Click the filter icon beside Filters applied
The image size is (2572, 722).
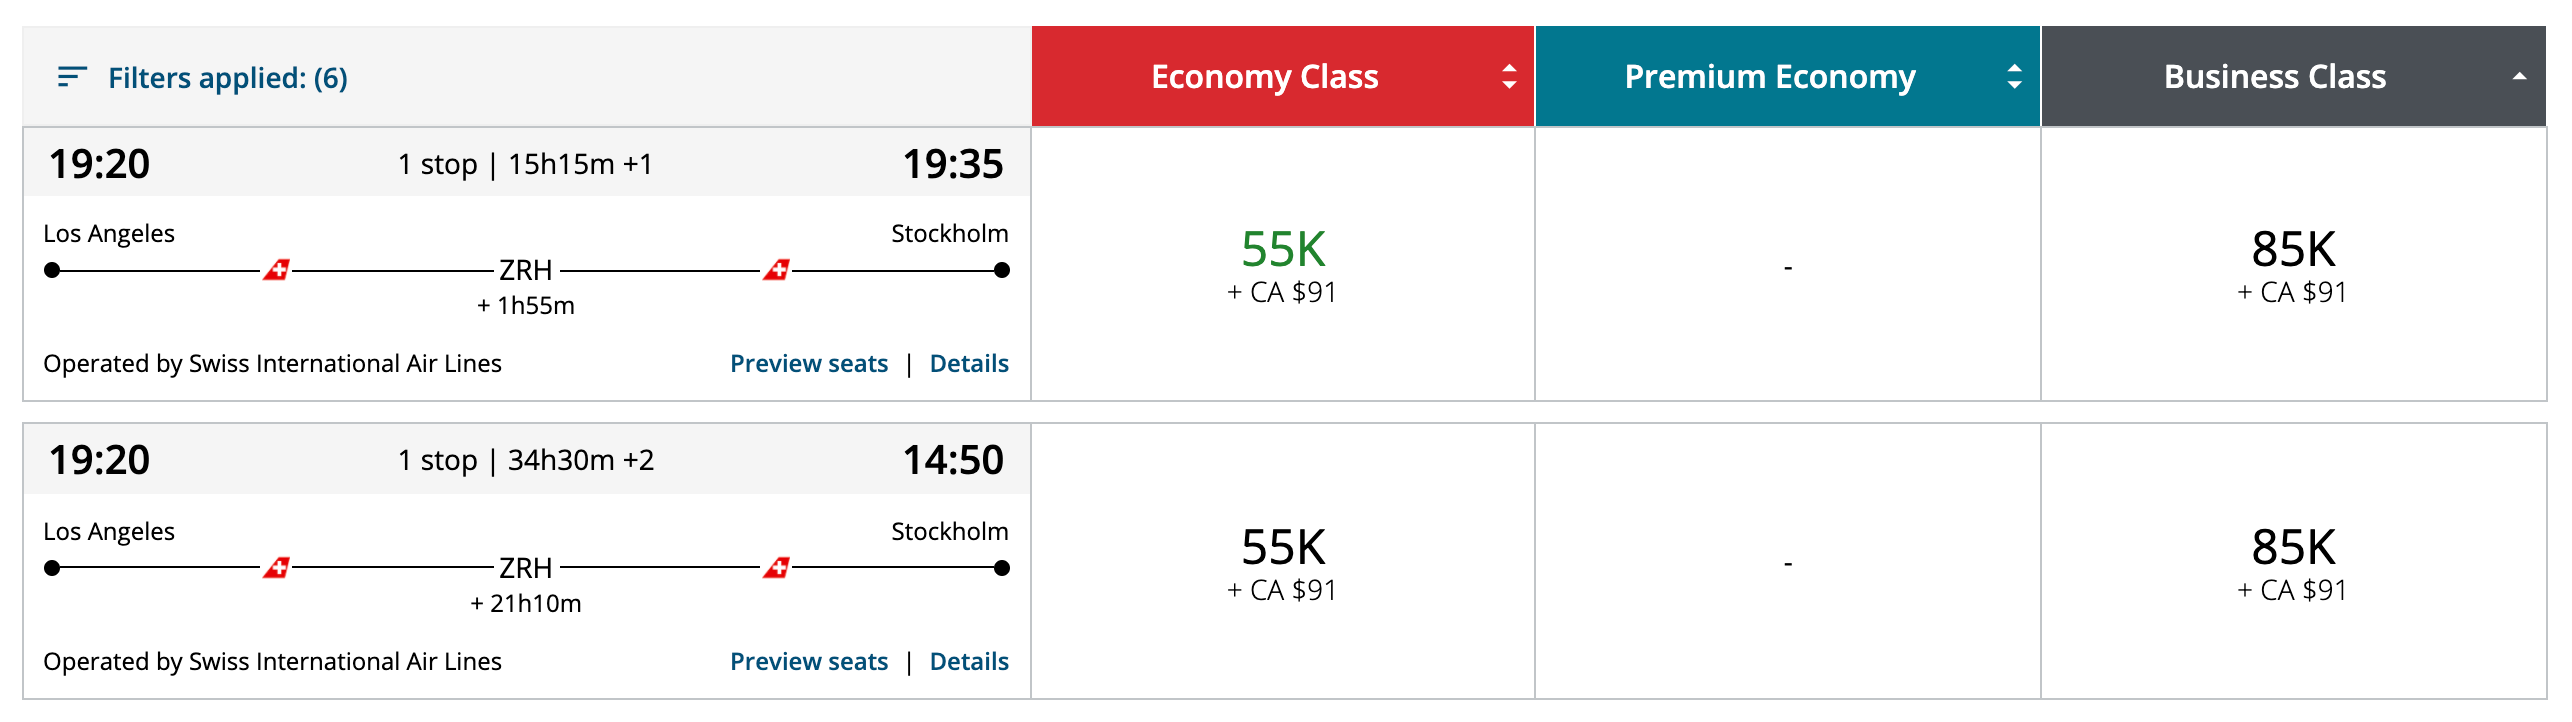tap(70, 77)
